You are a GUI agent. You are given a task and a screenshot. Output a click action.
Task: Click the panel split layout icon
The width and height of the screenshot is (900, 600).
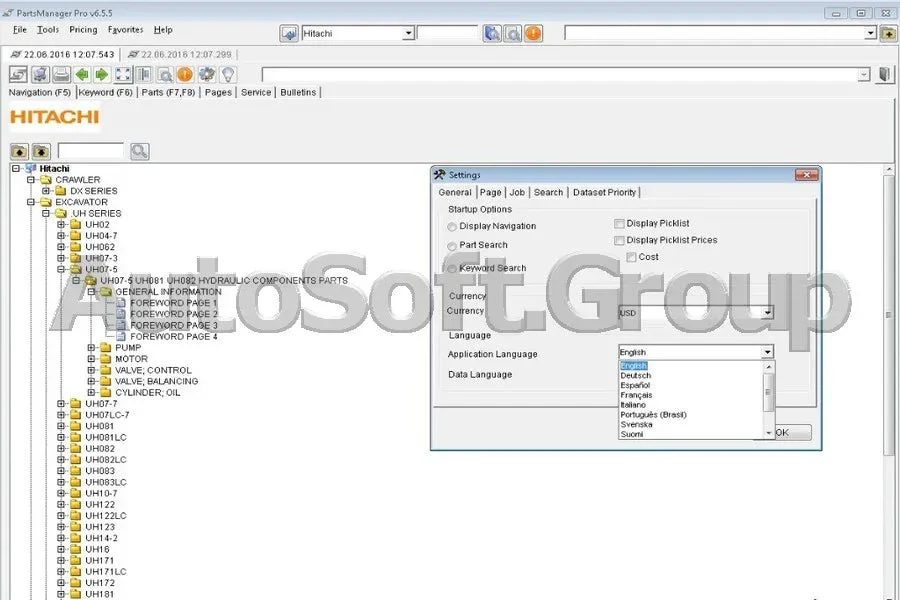click(143, 74)
